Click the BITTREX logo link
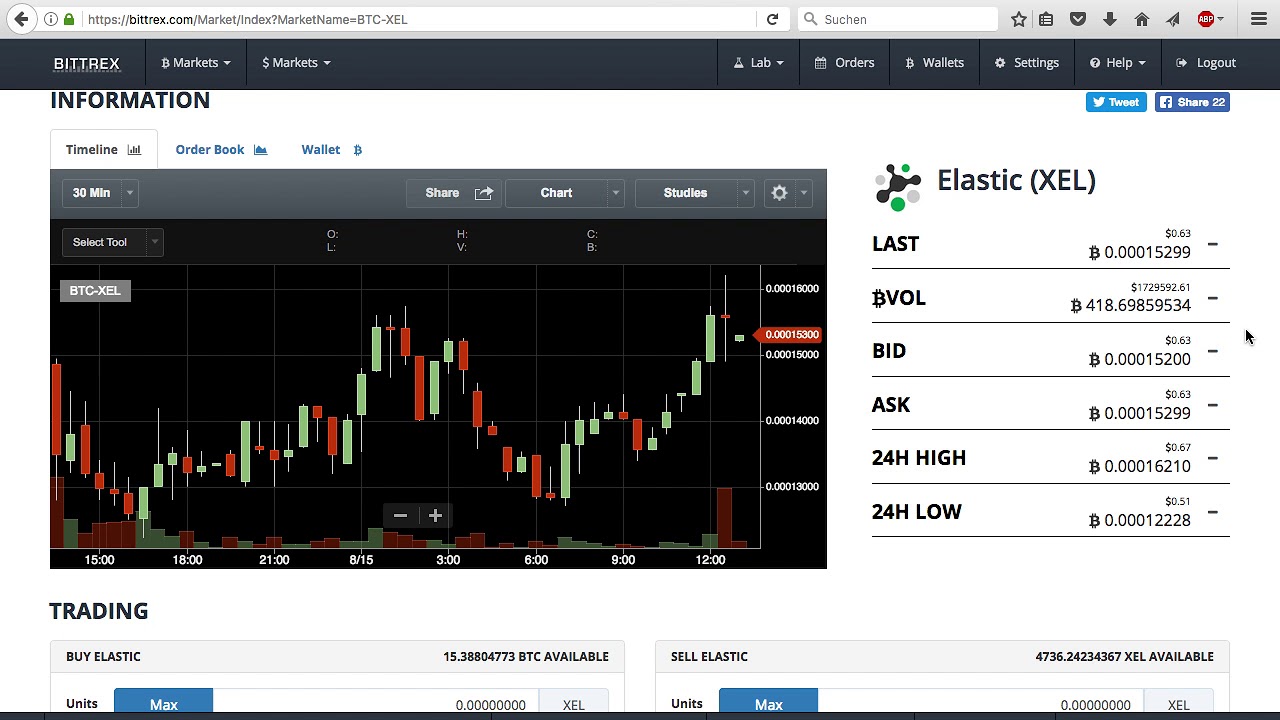Viewport: 1280px width, 720px height. pyautogui.click(x=87, y=63)
